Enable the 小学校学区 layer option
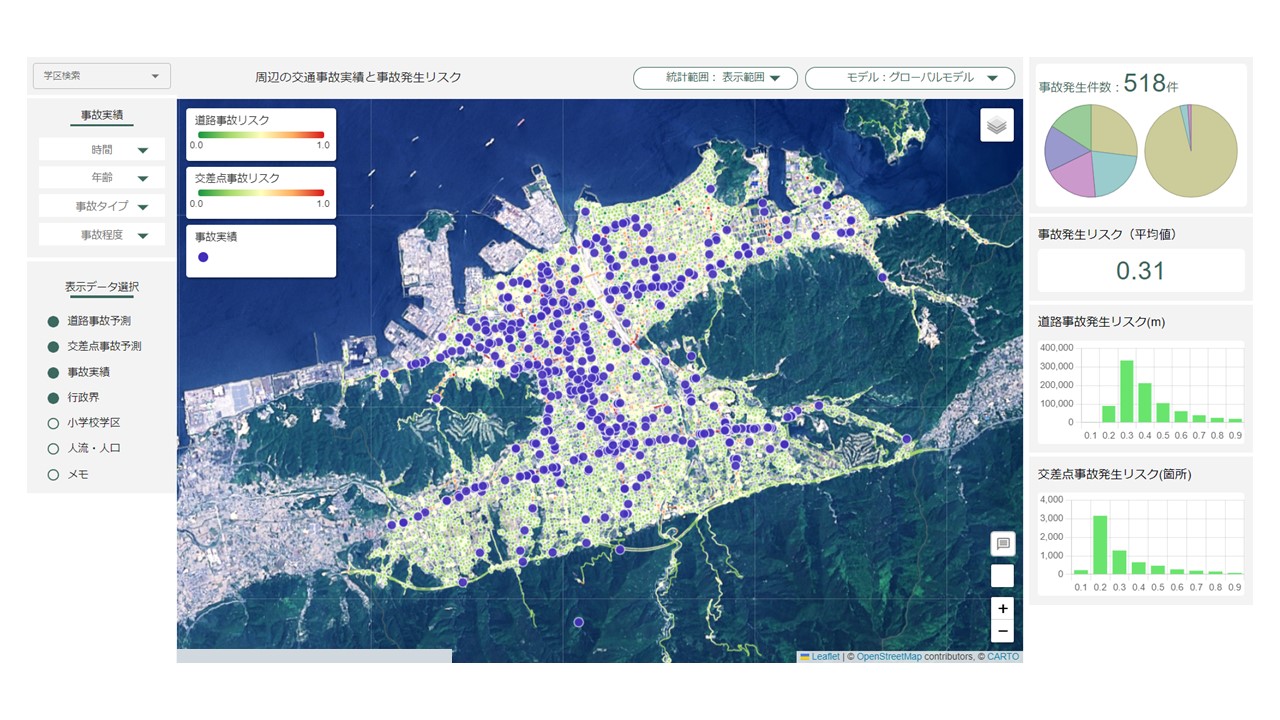Image resolution: width=1280 pixels, height=720 pixels. coord(54,423)
